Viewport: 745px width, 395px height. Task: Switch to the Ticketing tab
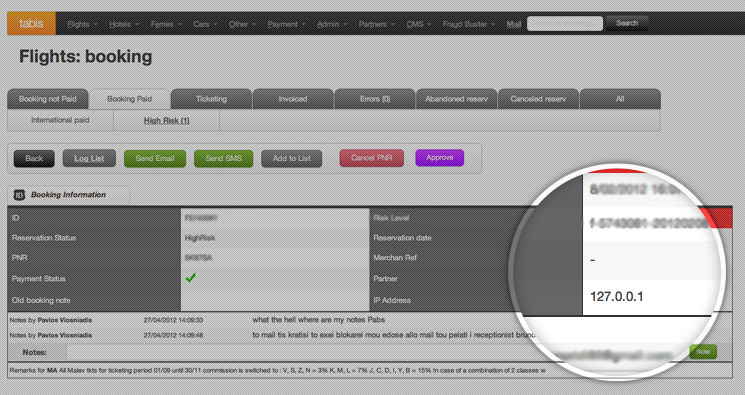pos(211,99)
